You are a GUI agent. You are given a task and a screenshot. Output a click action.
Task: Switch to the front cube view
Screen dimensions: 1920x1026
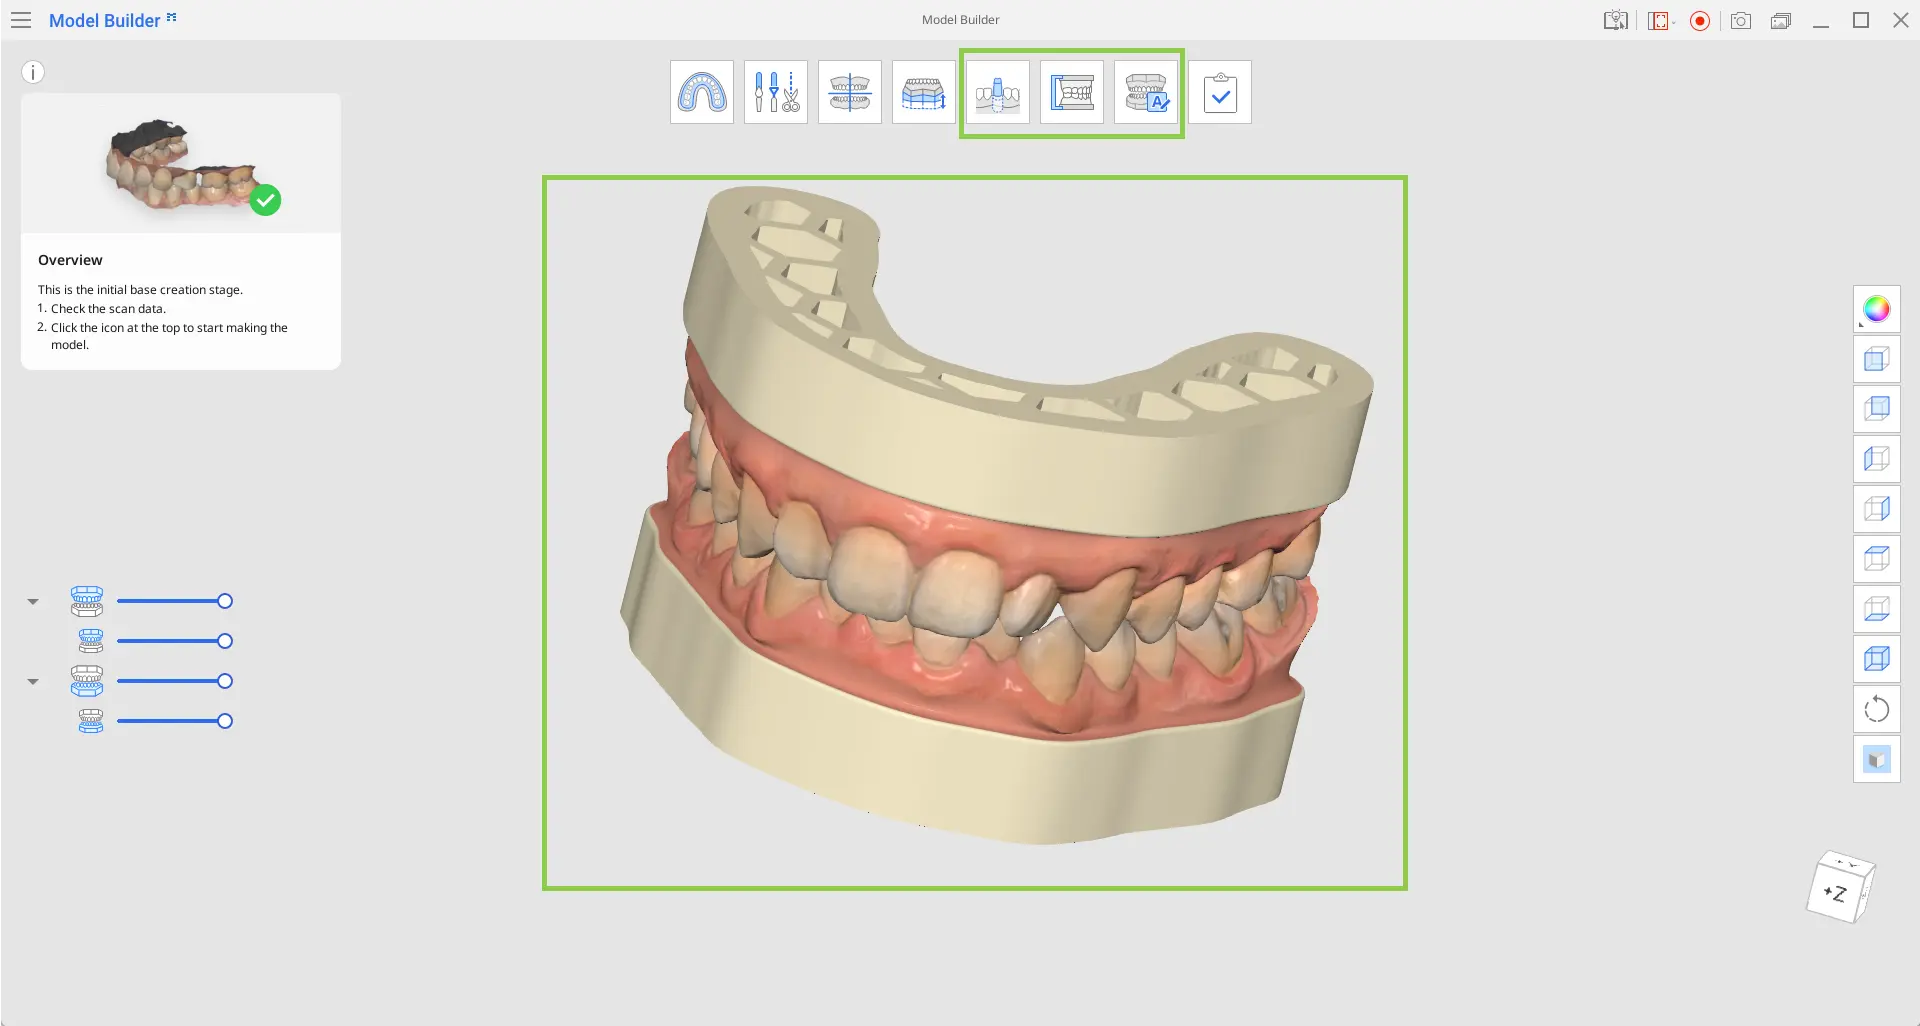point(1877,359)
